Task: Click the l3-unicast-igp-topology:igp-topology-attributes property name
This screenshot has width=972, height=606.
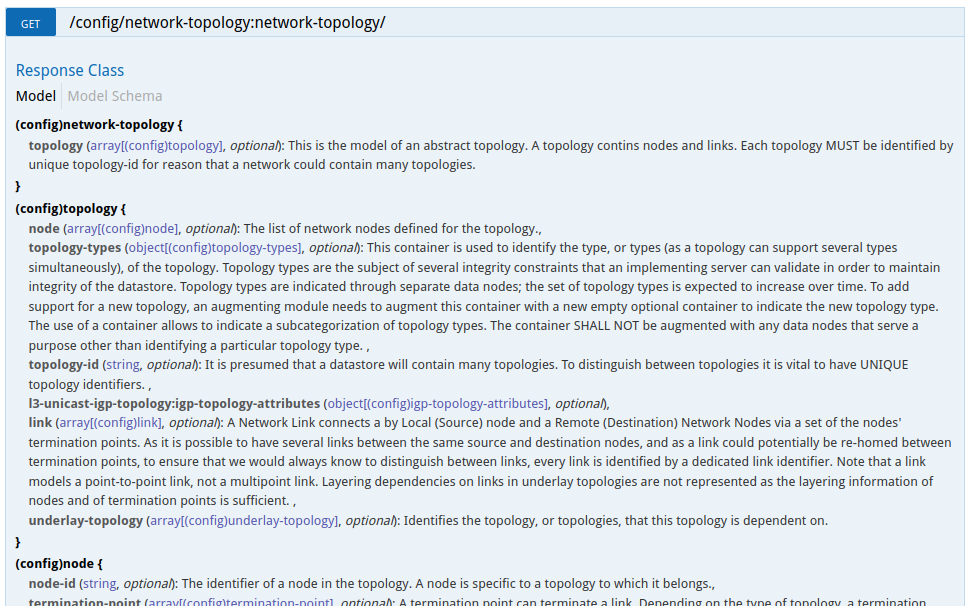Action: pos(174,404)
